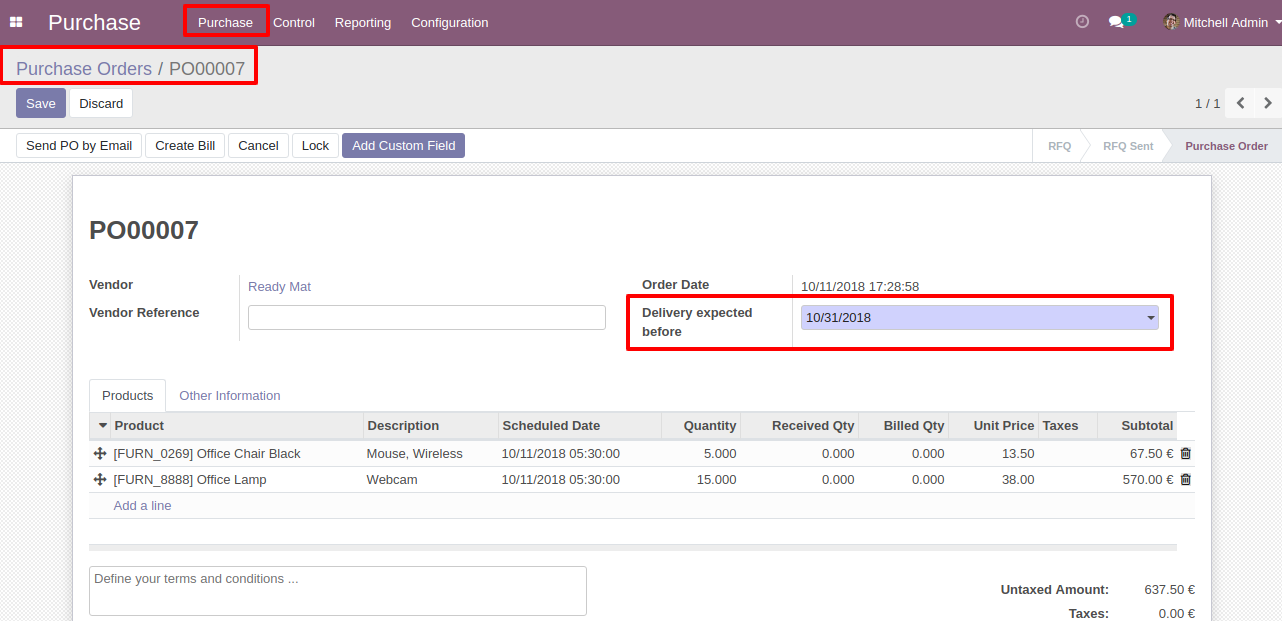Viewport: 1282px width, 621px height.
Task: Click the Discard button
Action: (x=101, y=103)
